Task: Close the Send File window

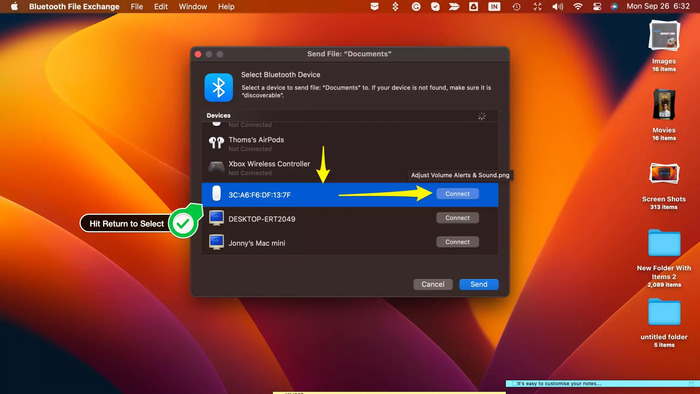Action: tap(198, 54)
